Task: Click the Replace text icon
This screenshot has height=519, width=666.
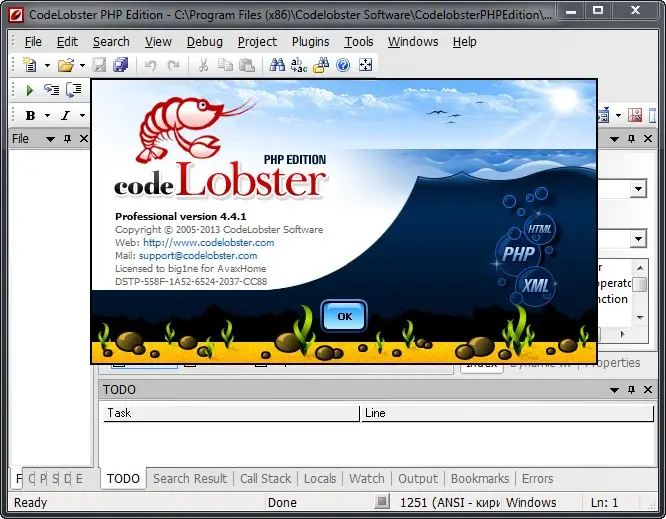Action: coord(299,65)
